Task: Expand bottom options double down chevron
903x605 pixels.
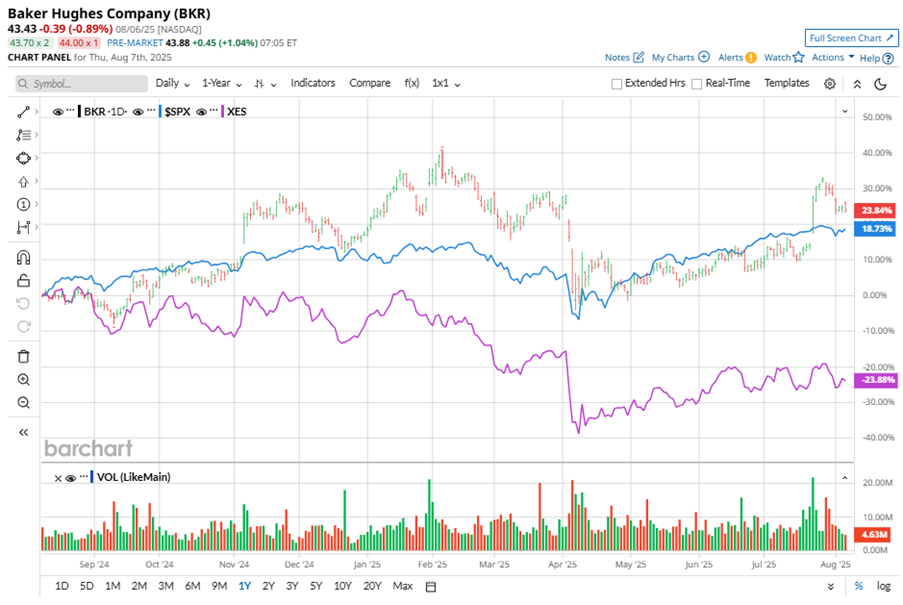Action: [x=830, y=587]
